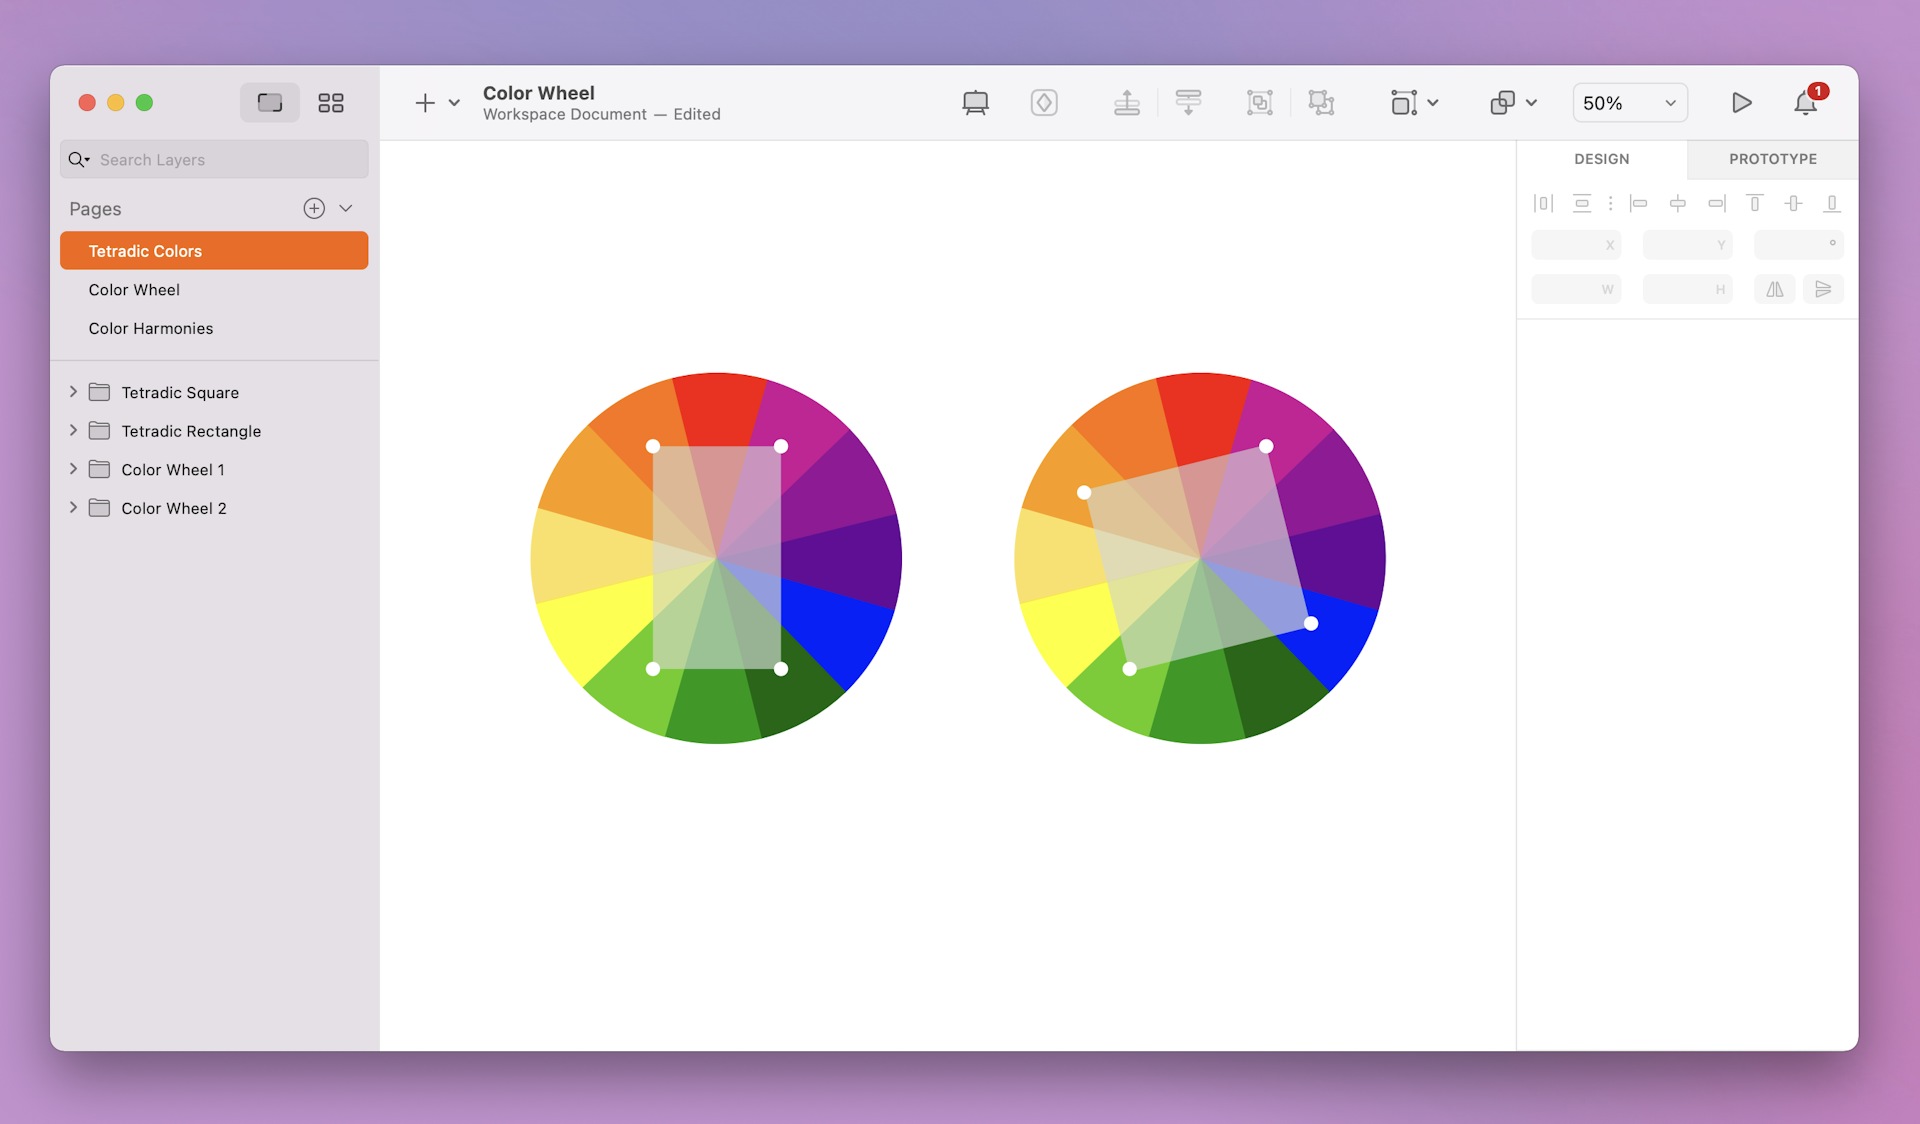
Task: Click the present/play button to preview
Action: click(1739, 102)
